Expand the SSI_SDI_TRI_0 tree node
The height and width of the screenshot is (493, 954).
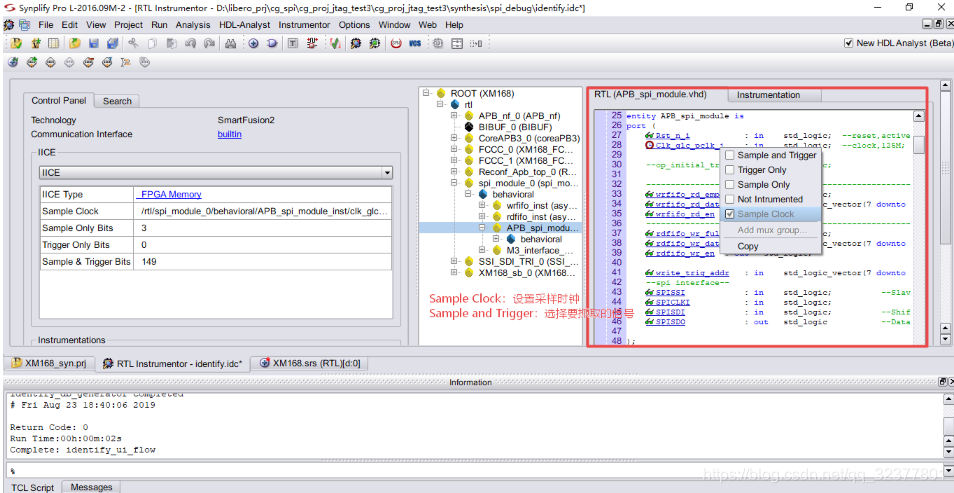(454, 261)
